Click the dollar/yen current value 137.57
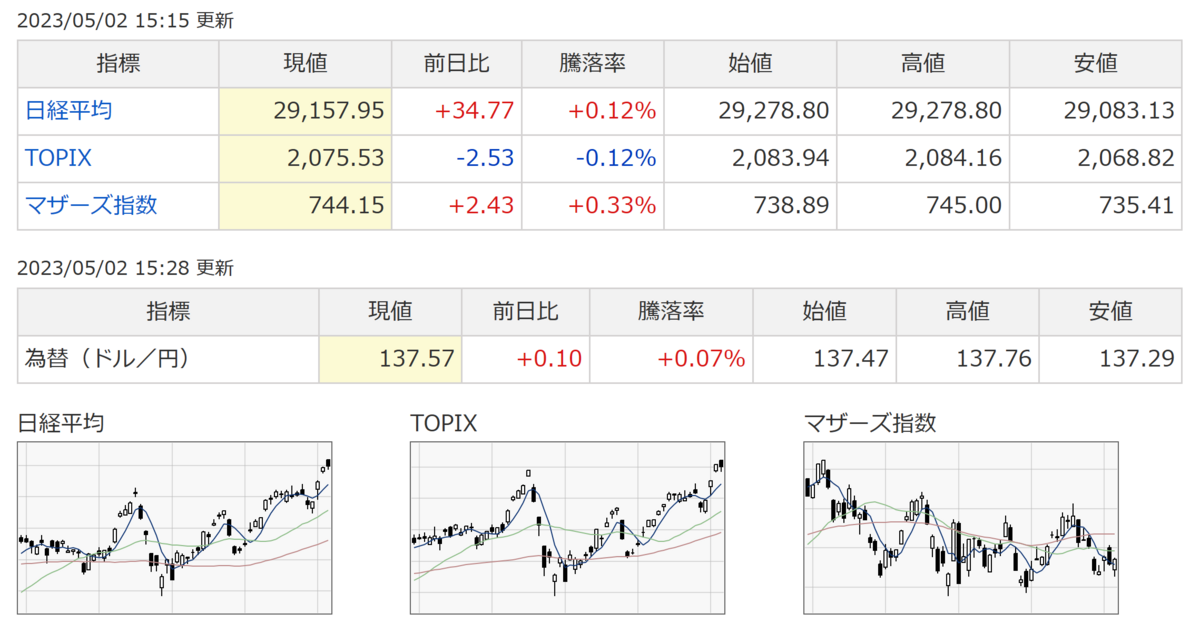1200x633 pixels. [x=415, y=358]
